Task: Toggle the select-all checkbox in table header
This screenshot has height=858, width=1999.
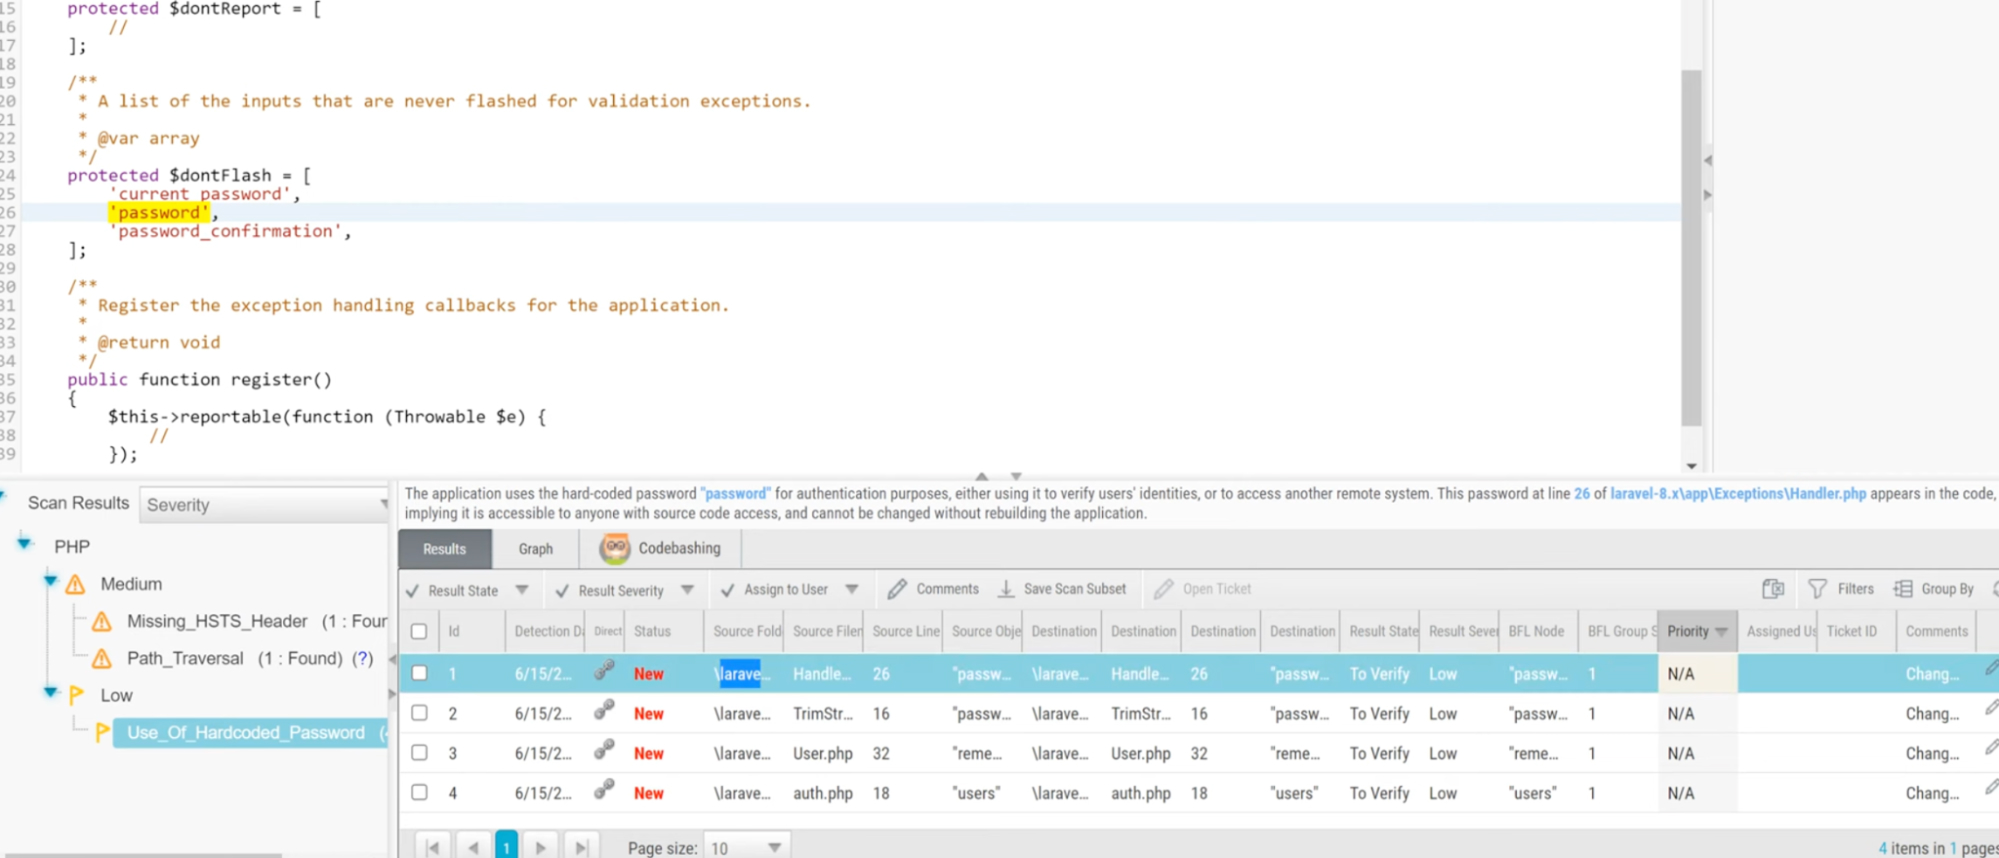Action: 419,632
